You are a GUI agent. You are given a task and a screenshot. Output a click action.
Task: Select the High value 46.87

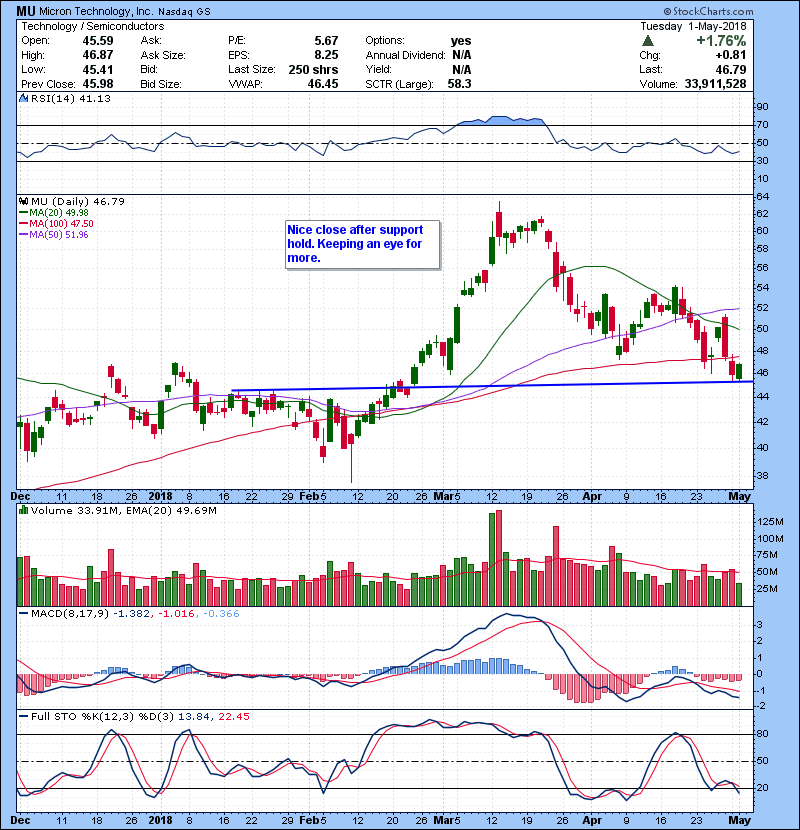[x=98, y=55]
